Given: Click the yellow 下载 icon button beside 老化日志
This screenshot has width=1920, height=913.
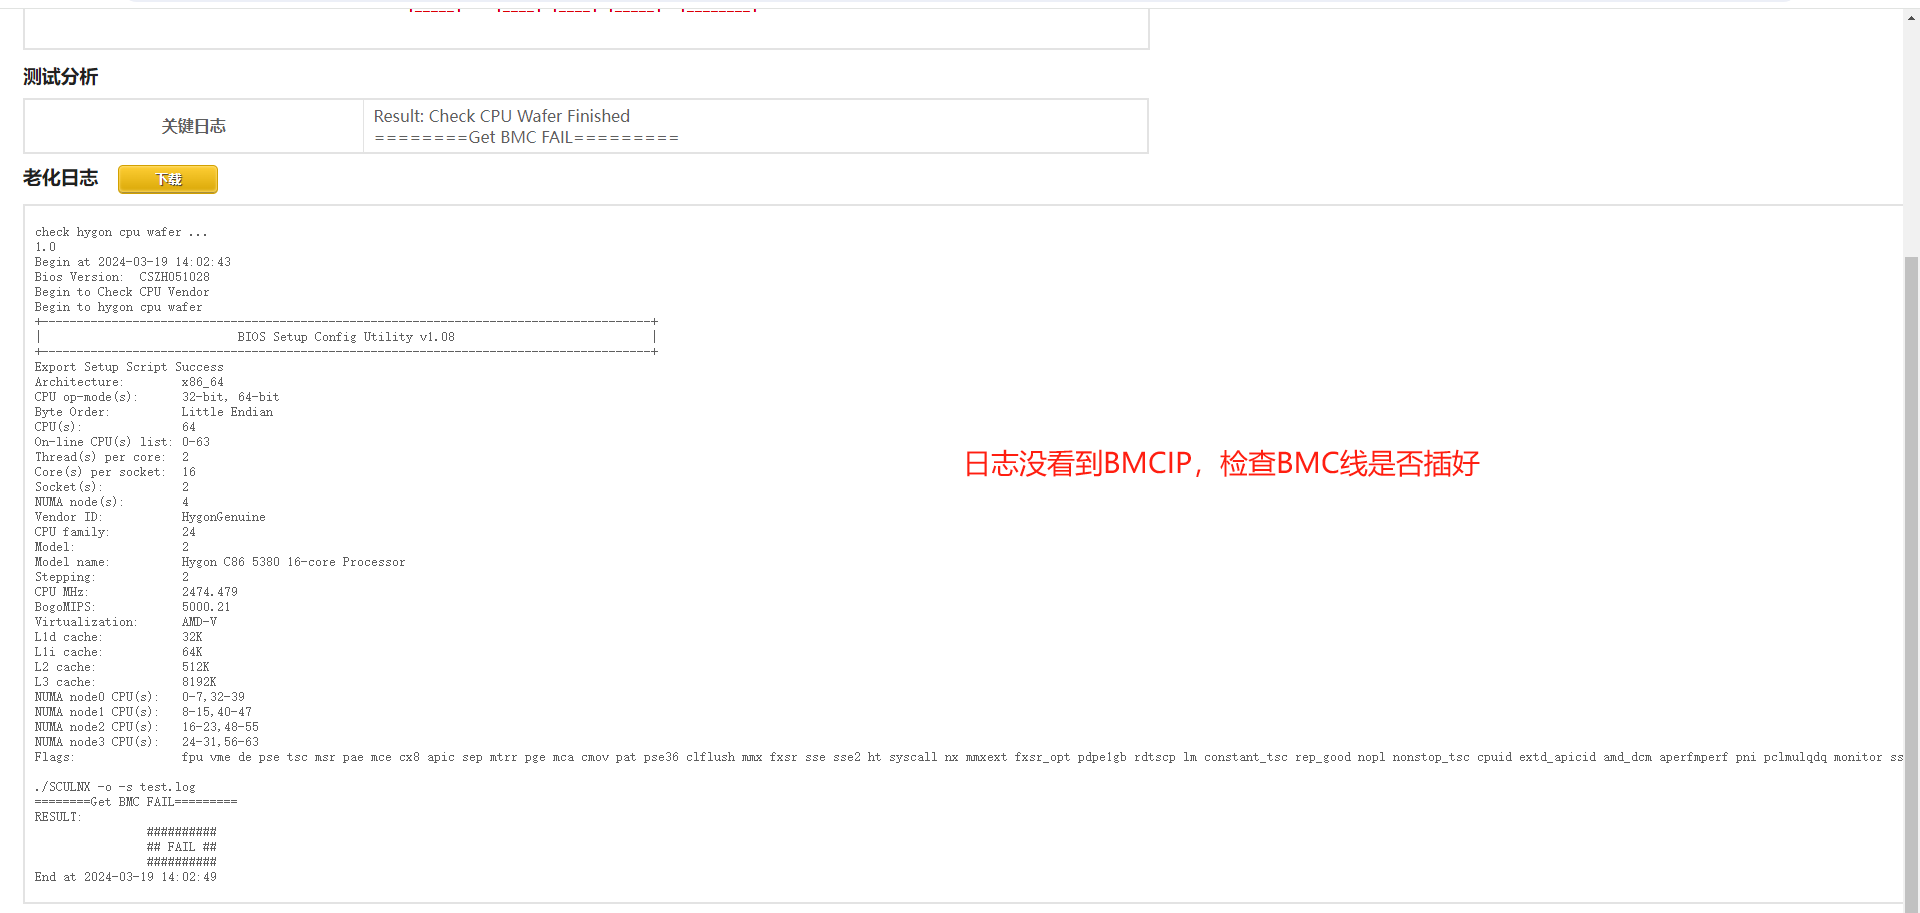Looking at the screenshot, I should click(x=166, y=179).
